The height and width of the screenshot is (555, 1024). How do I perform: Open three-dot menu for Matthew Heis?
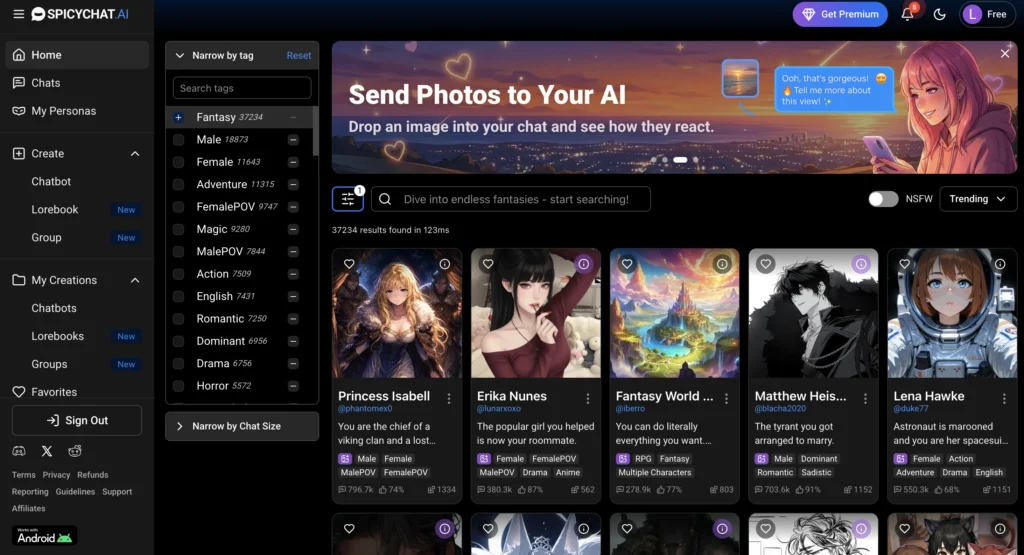865,398
